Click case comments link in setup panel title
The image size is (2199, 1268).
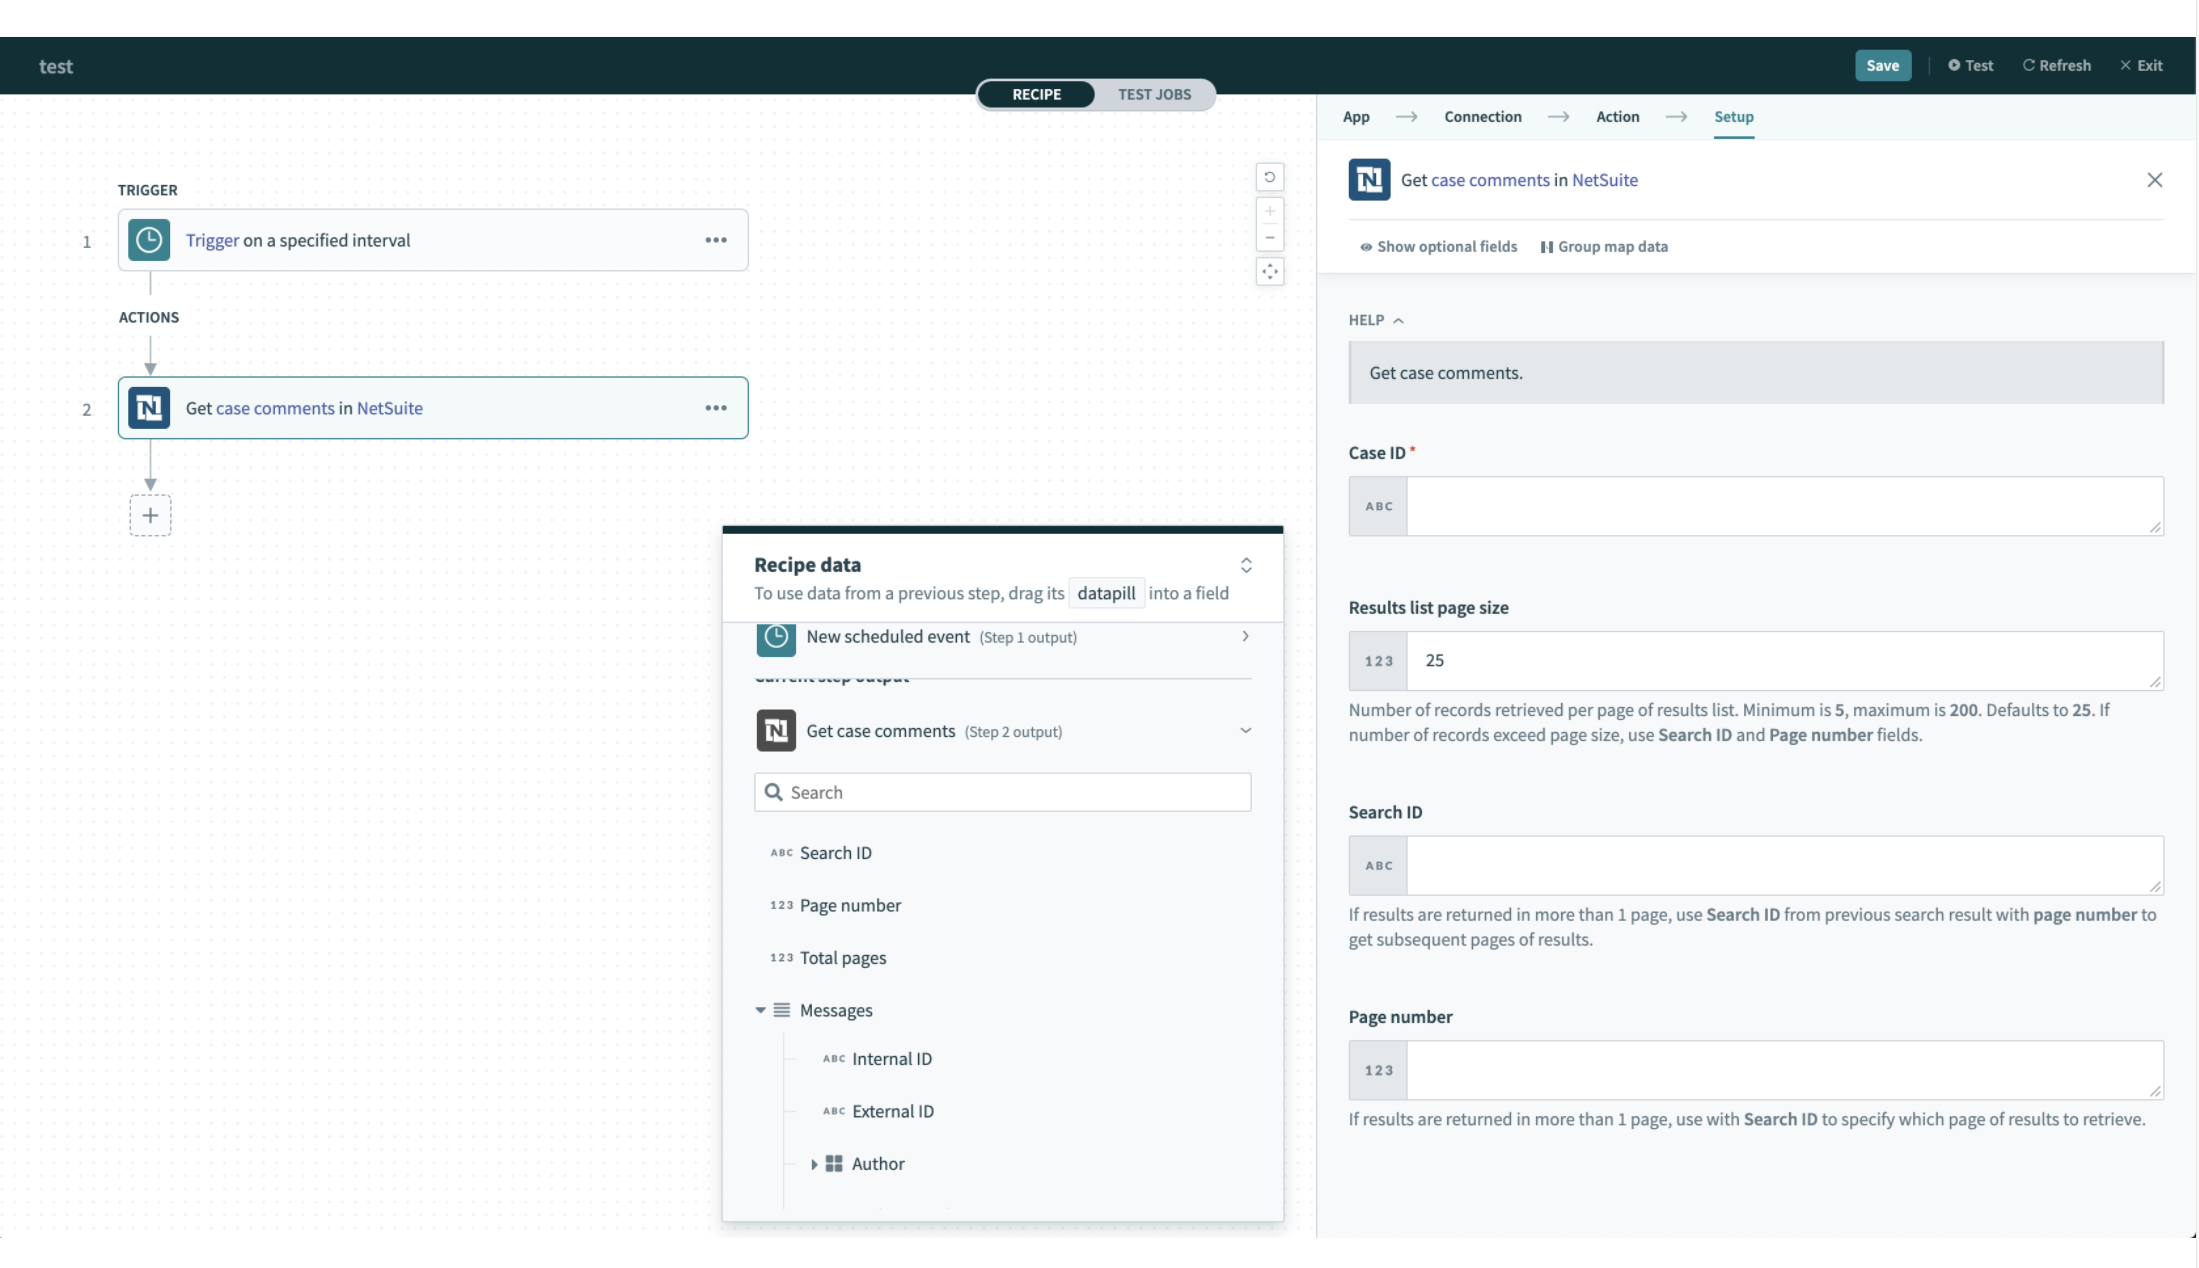click(x=1490, y=180)
